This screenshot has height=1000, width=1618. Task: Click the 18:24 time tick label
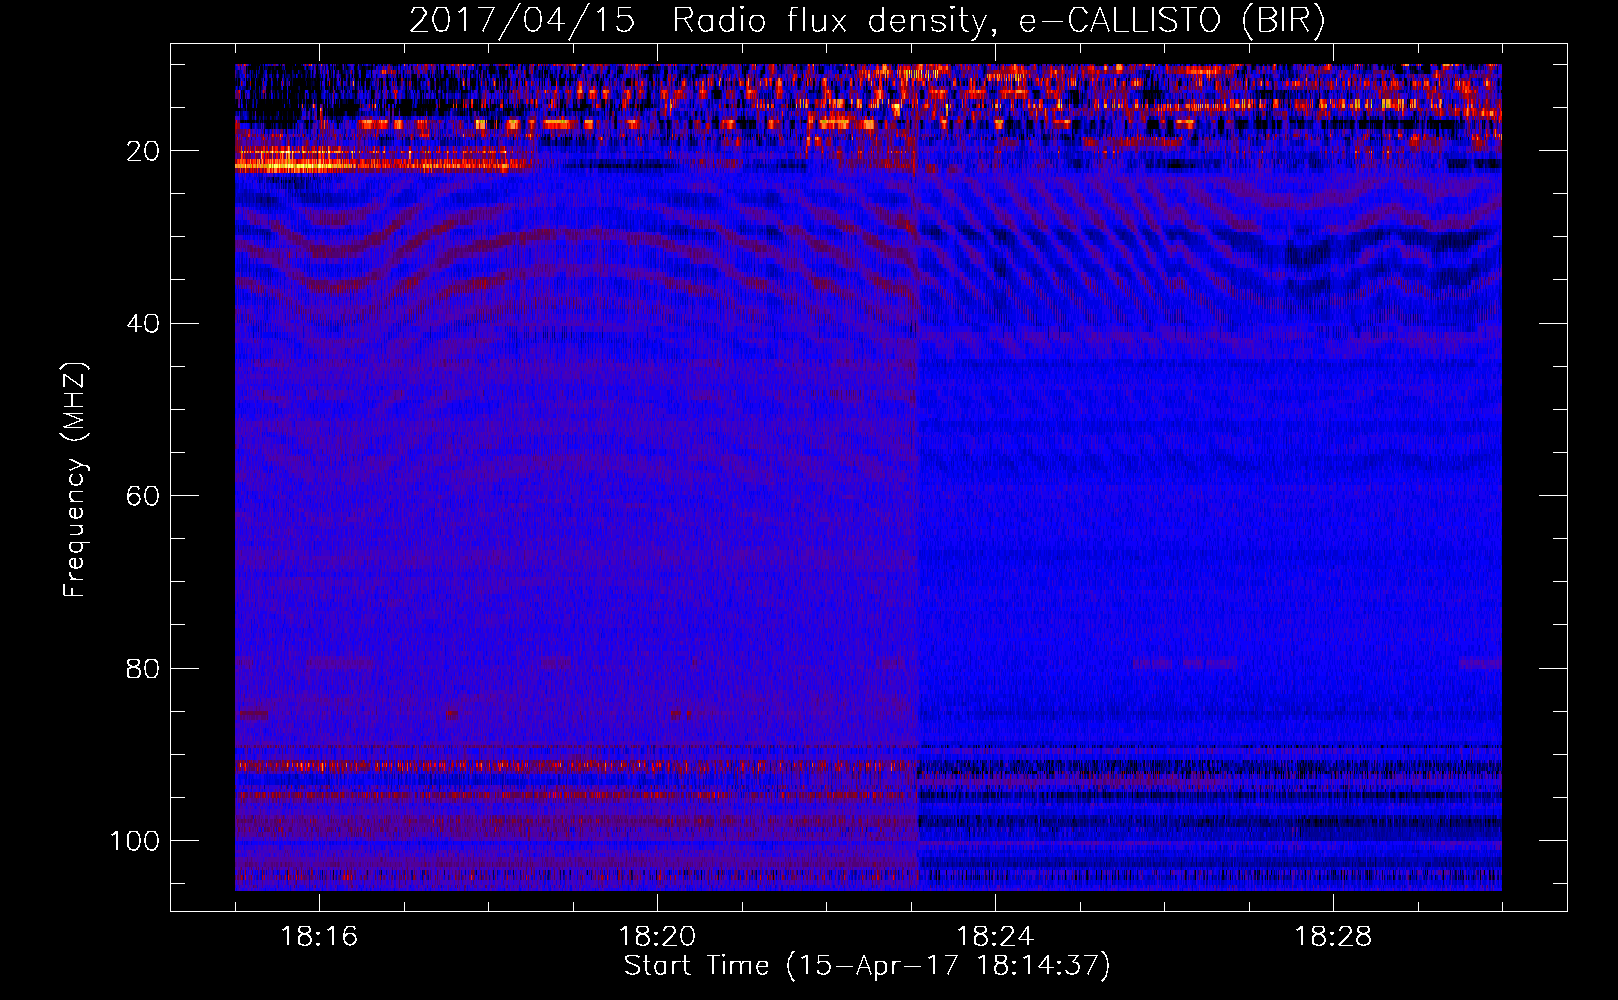(x=995, y=937)
